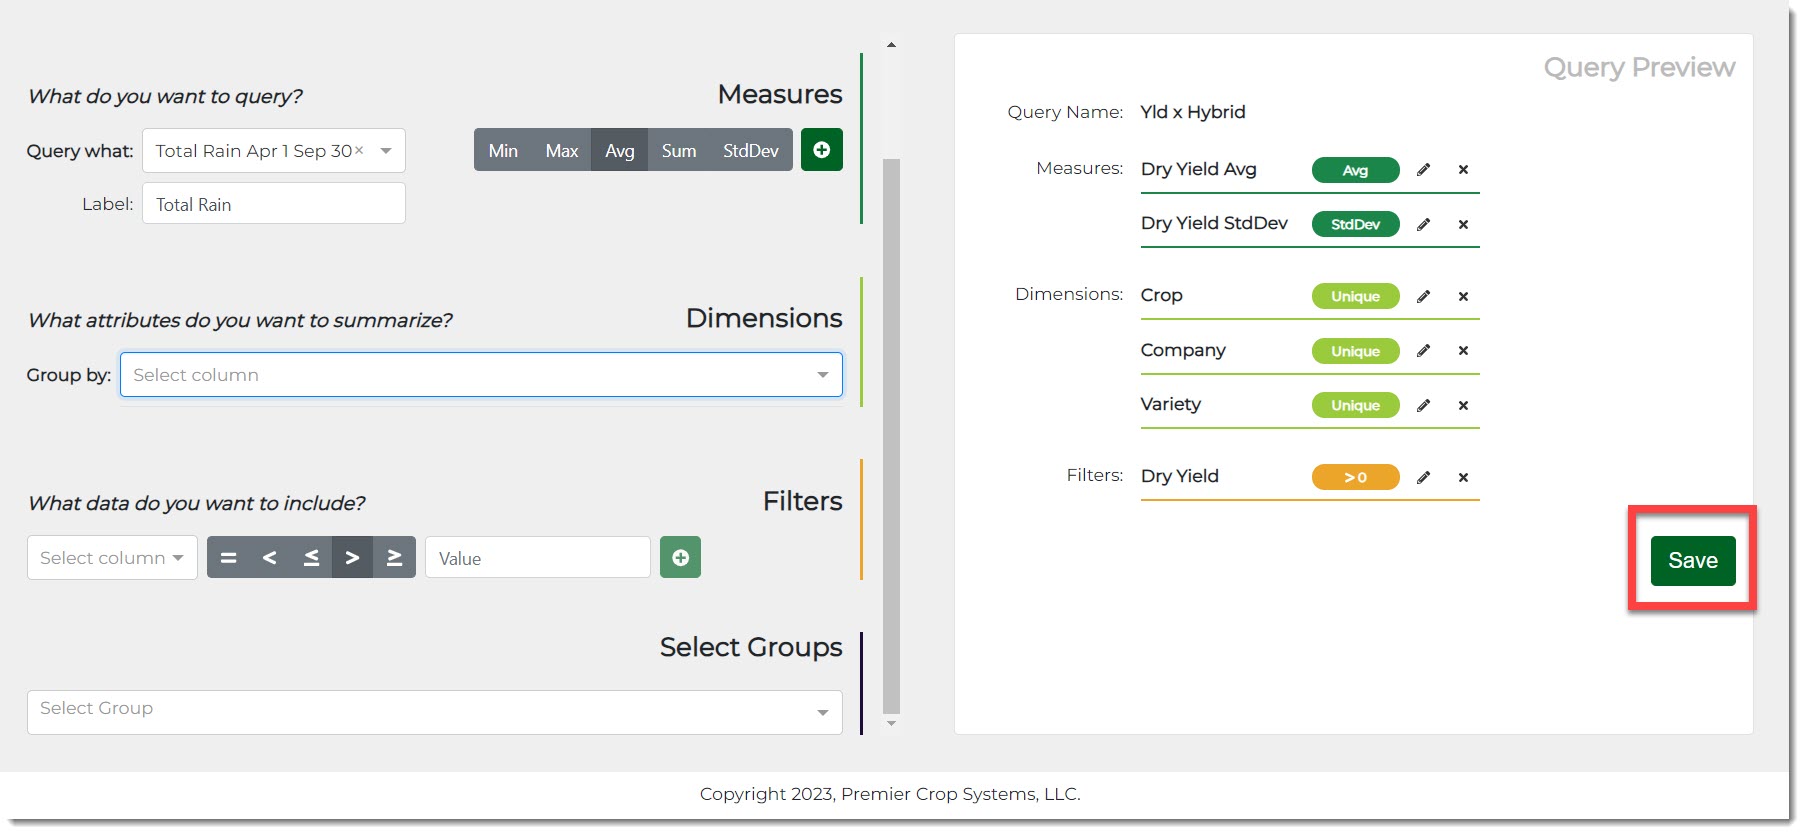Remove the Dry Yield StdDev measure
The height and width of the screenshot is (834, 1804).
1463,225
